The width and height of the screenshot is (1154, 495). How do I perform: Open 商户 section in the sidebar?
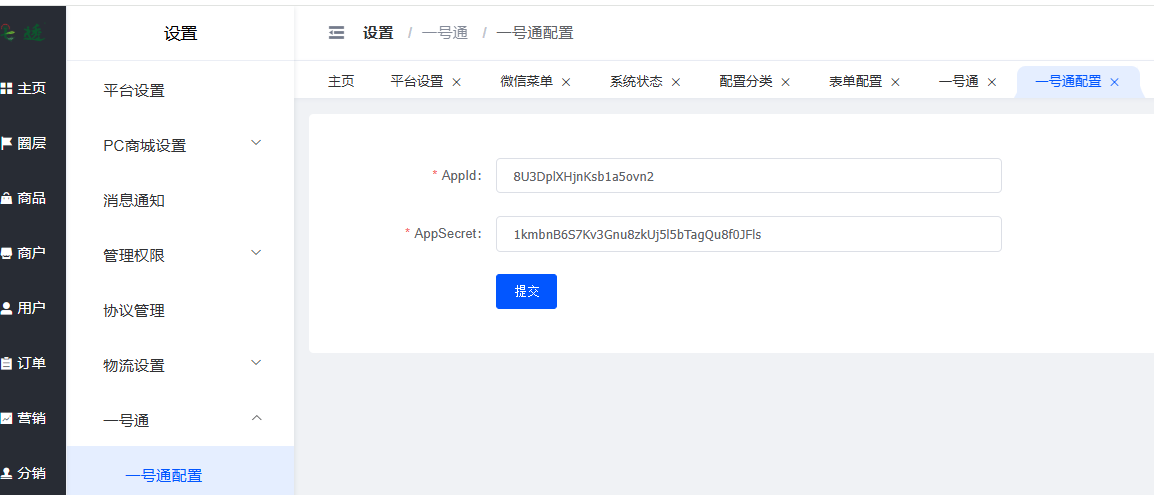pyautogui.click(x=24, y=253)
